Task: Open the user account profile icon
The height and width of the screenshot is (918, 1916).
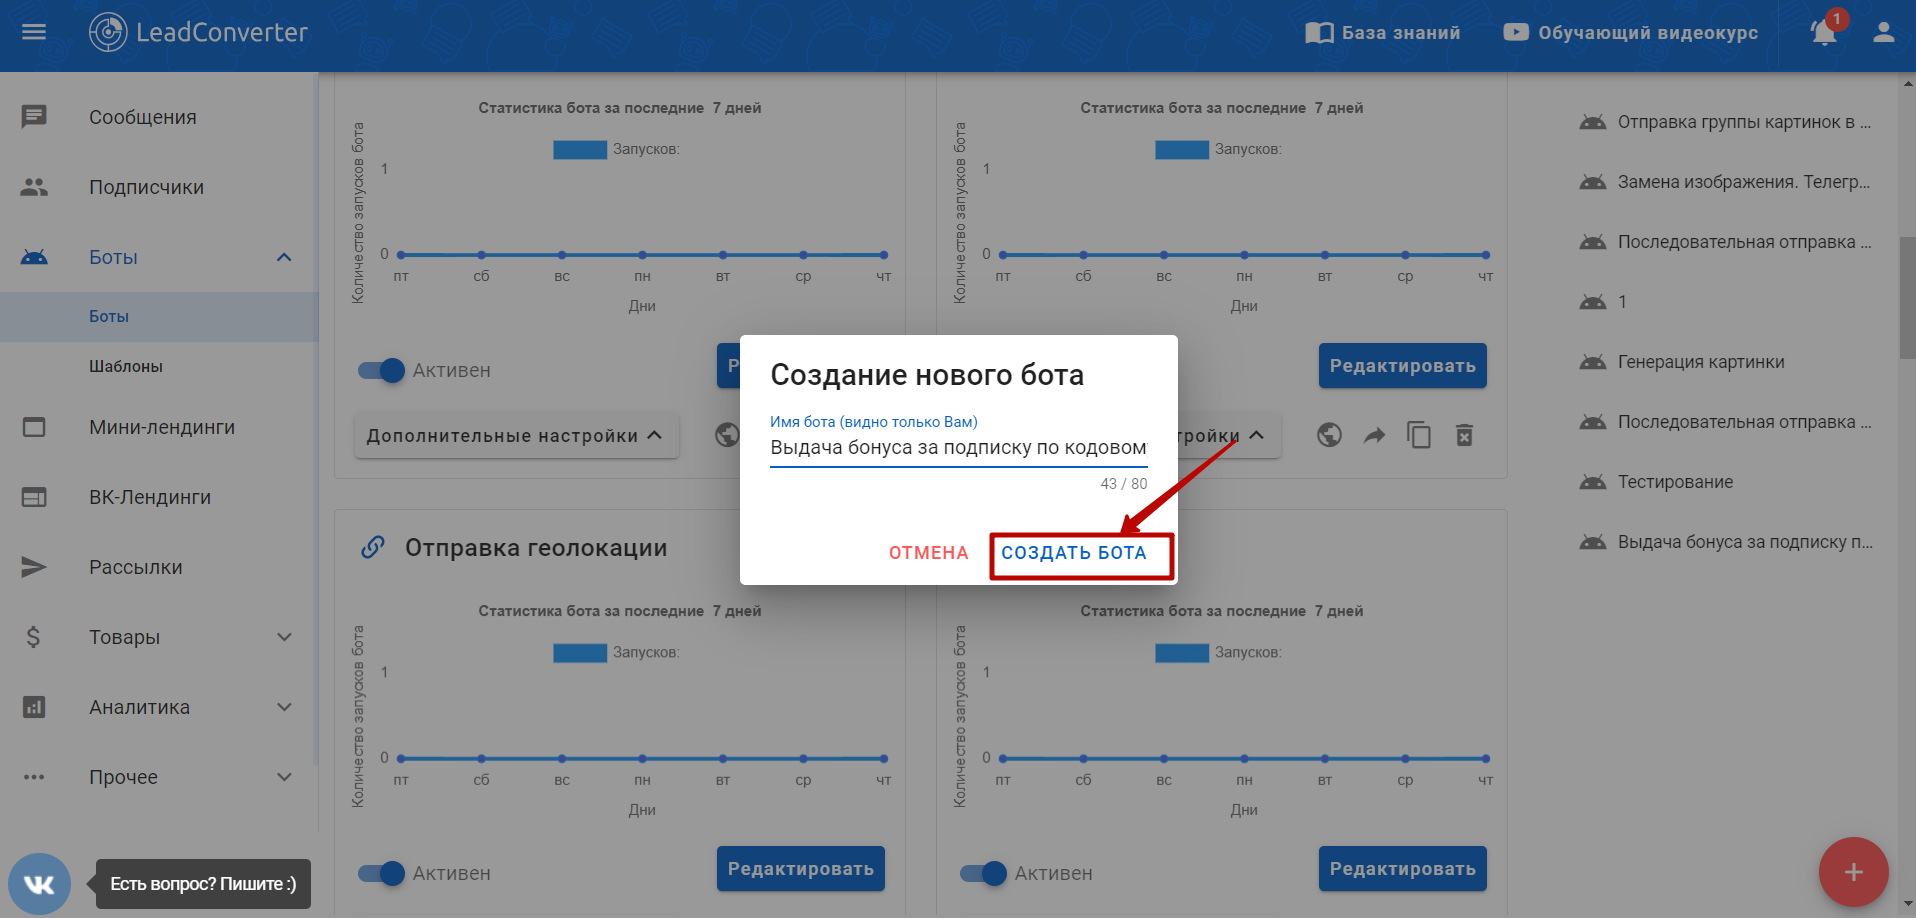Action: (x=1883, y=33)
